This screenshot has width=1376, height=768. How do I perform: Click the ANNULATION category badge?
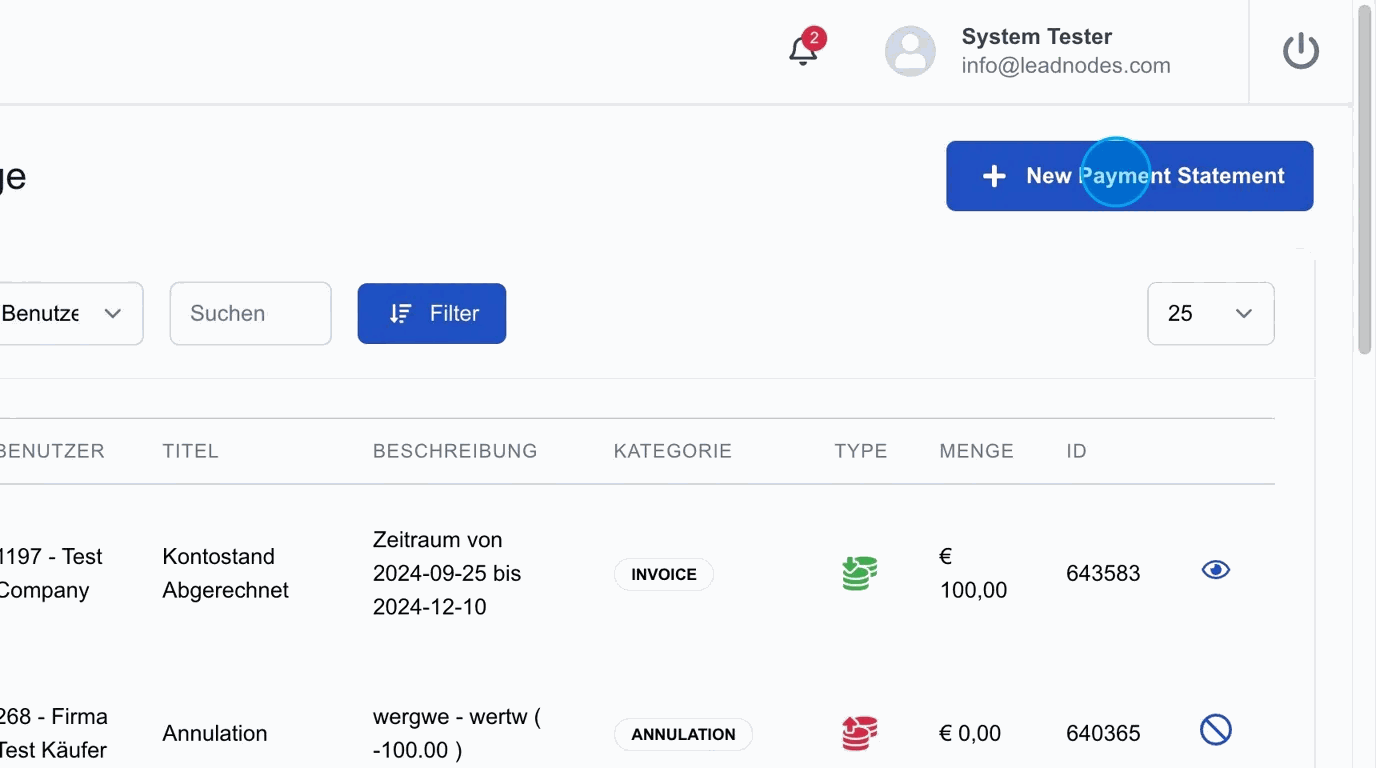pyautogui.click(x=683, y=734)
